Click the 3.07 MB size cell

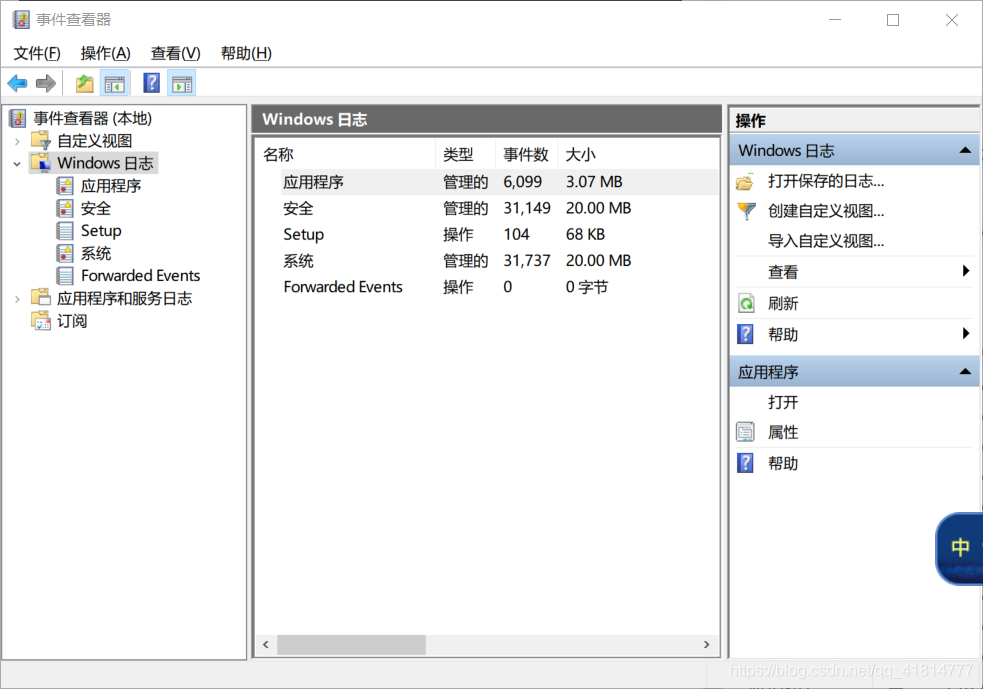coord(594,182)
